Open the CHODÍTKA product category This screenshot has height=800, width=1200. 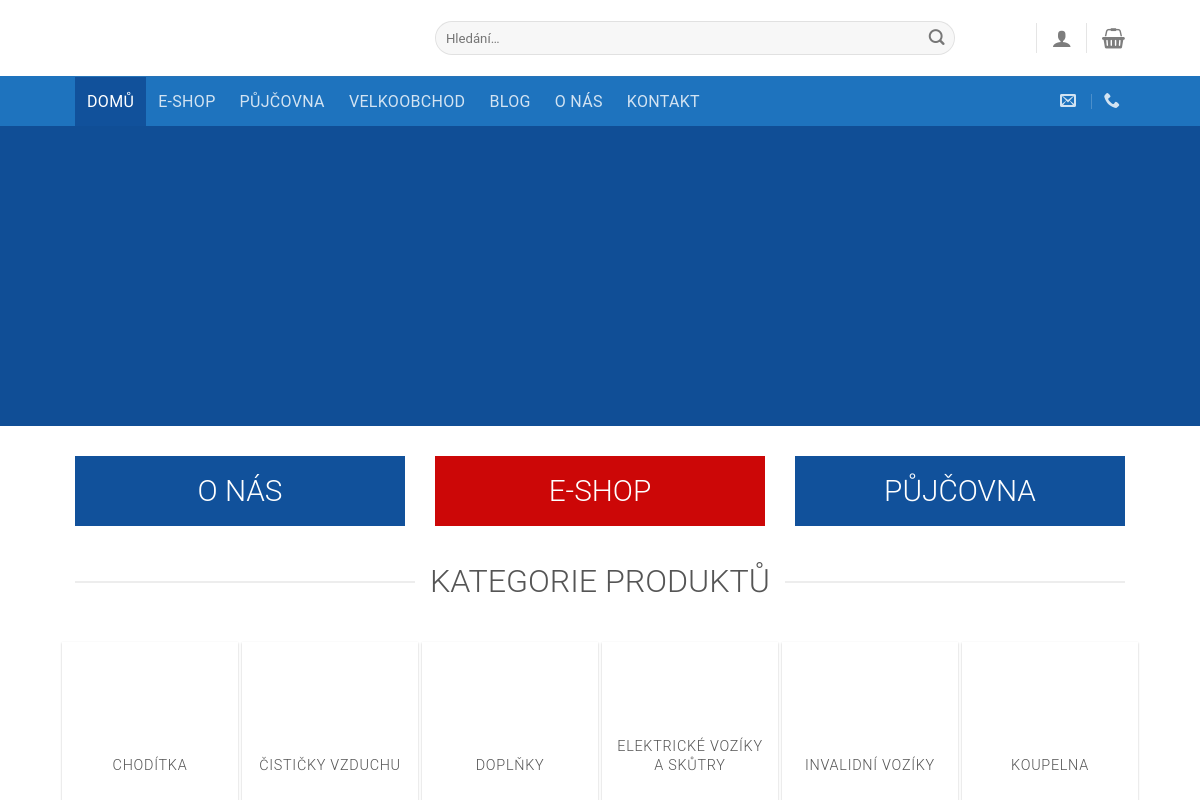150,765
